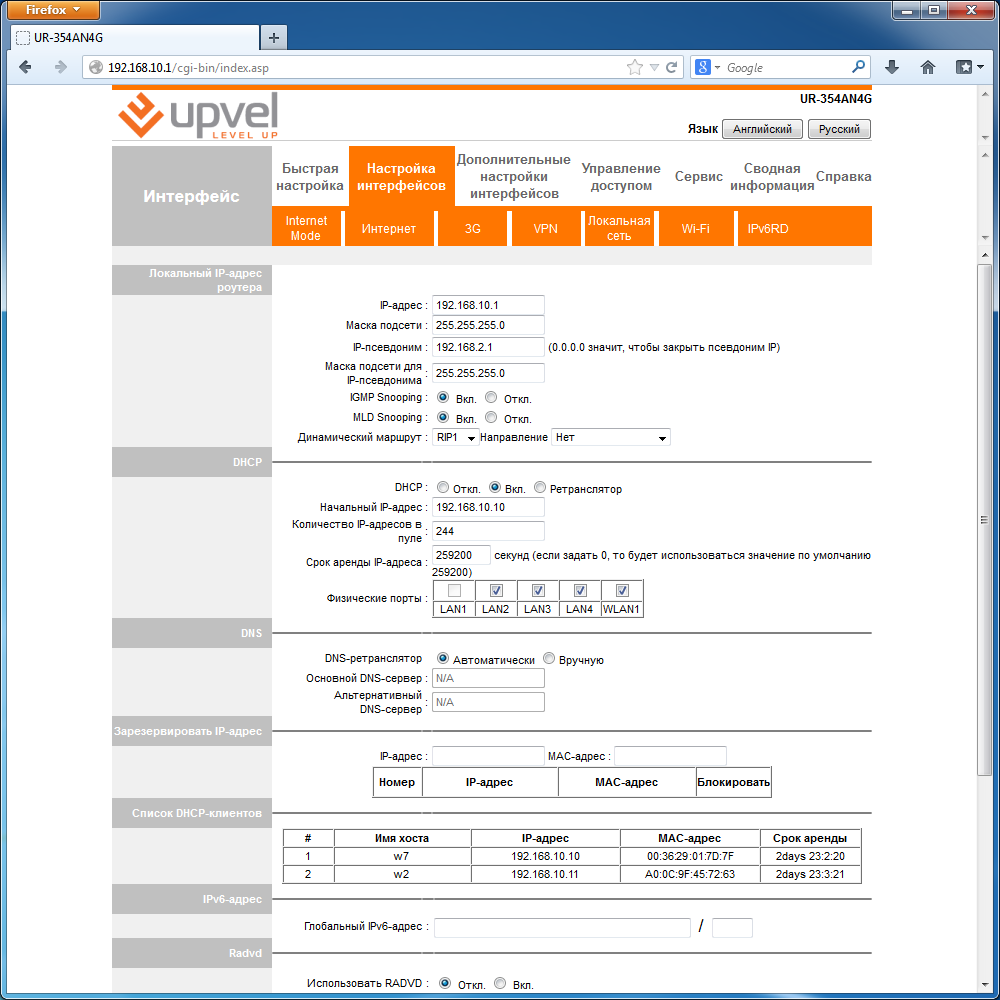
Task: Open the Справка tab
Action: click(x=843, y=177)
